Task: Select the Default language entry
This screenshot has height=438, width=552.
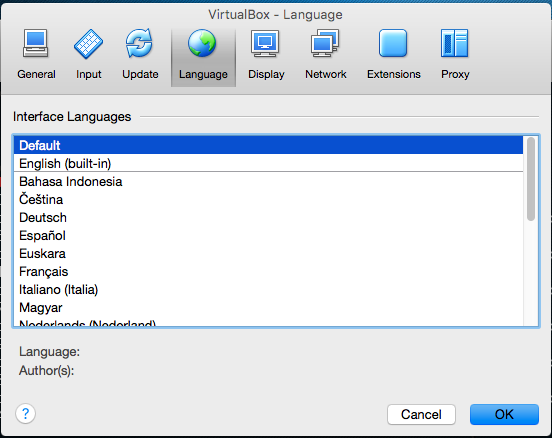Action: 268,145
